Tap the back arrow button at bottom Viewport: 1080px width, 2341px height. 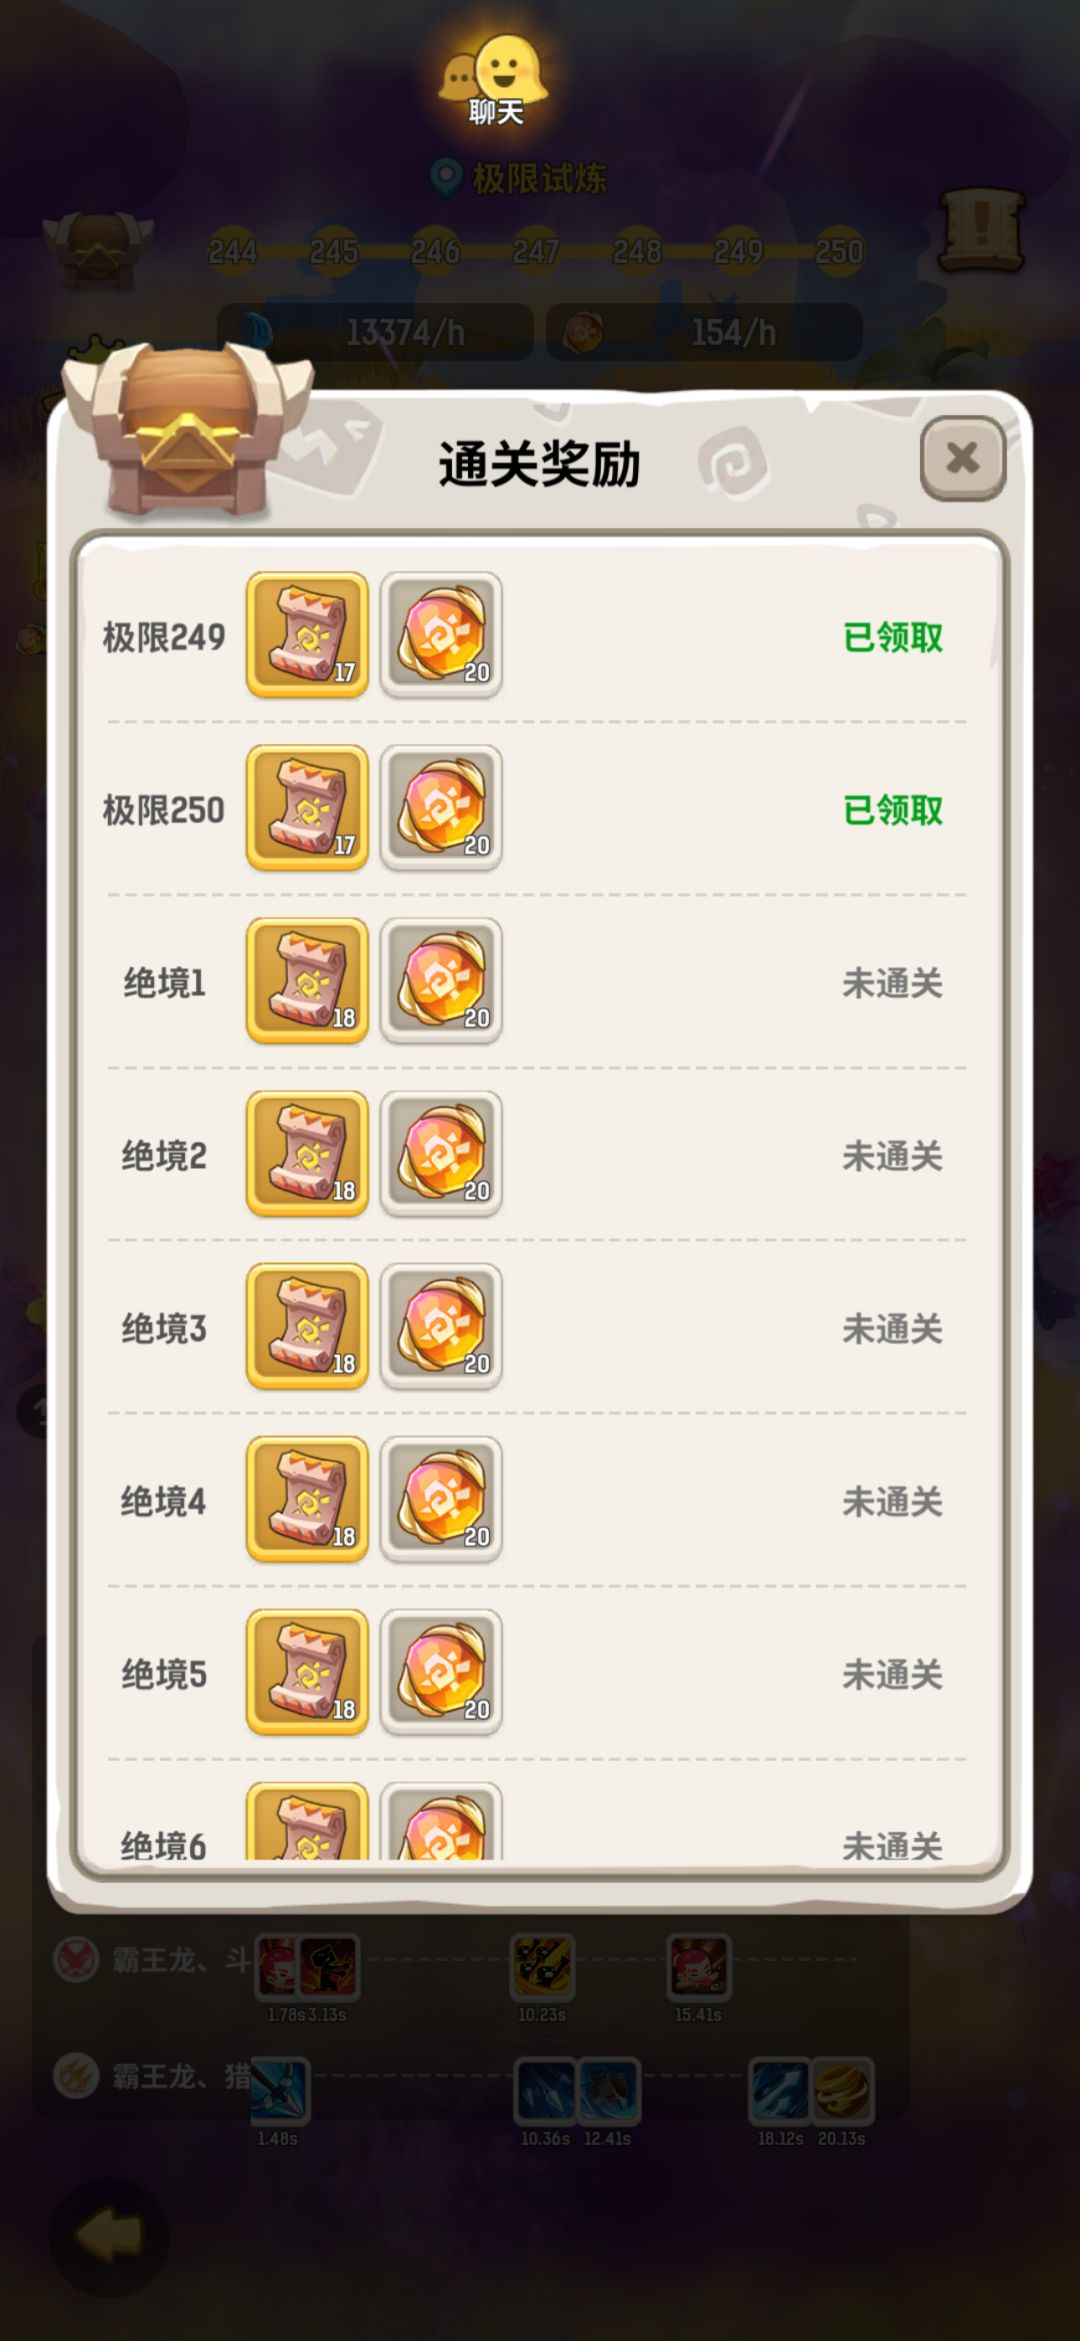tap(109, 2236)
